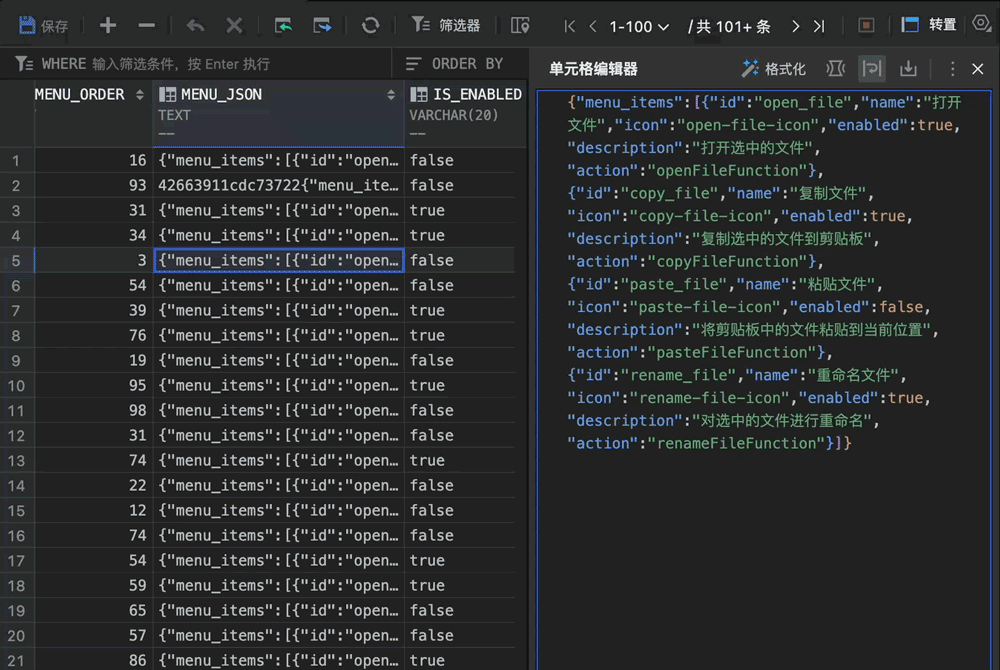The width and height of the screenshot is (1000, 670).
Task: Click the undo arrow icon
Action: [x=195, y=25]
